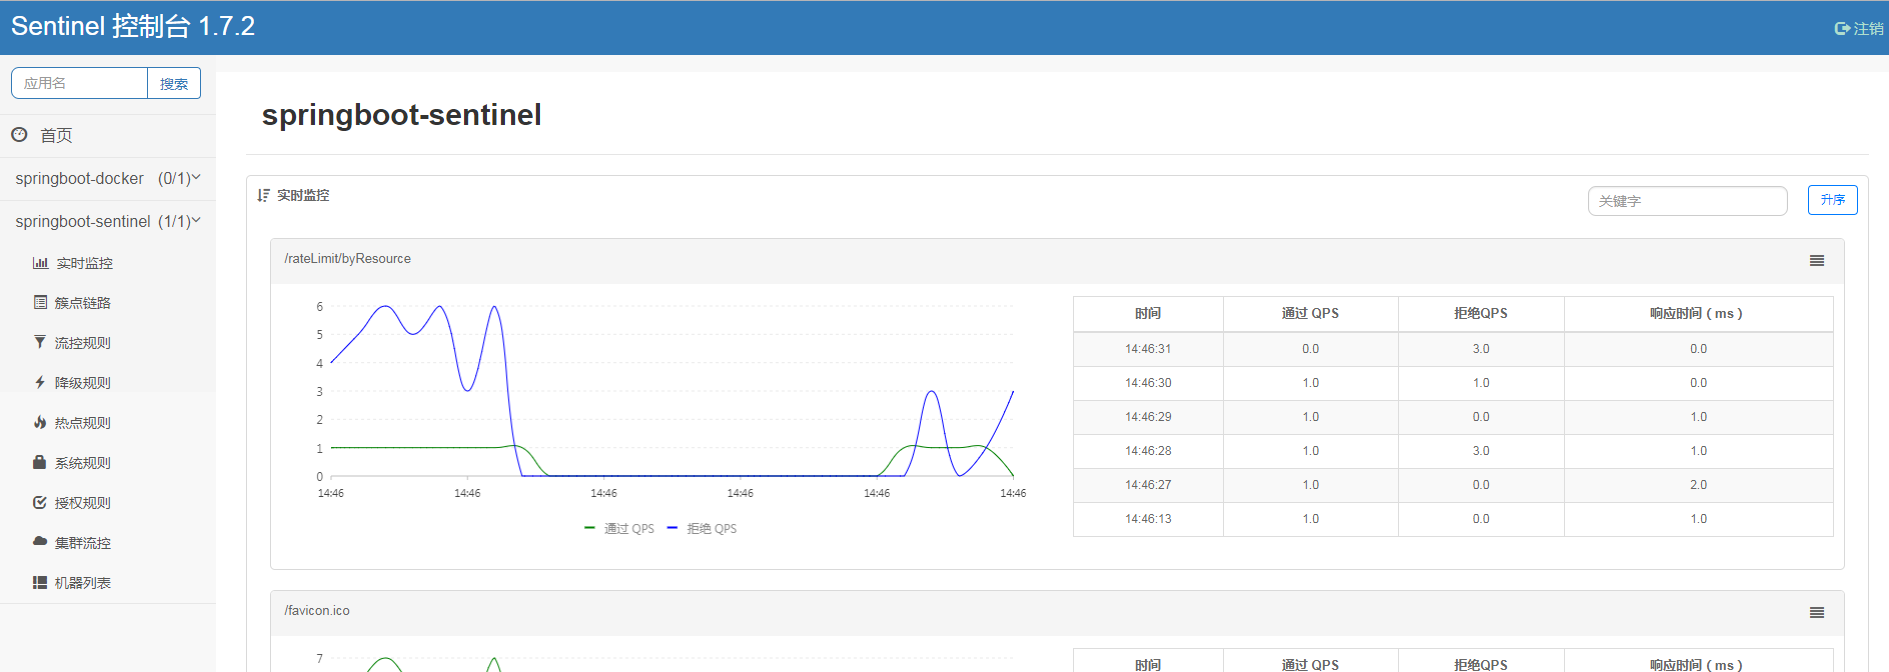Go to 流控规则 page
Viewport: 1889px width, 672px height.
83,343
